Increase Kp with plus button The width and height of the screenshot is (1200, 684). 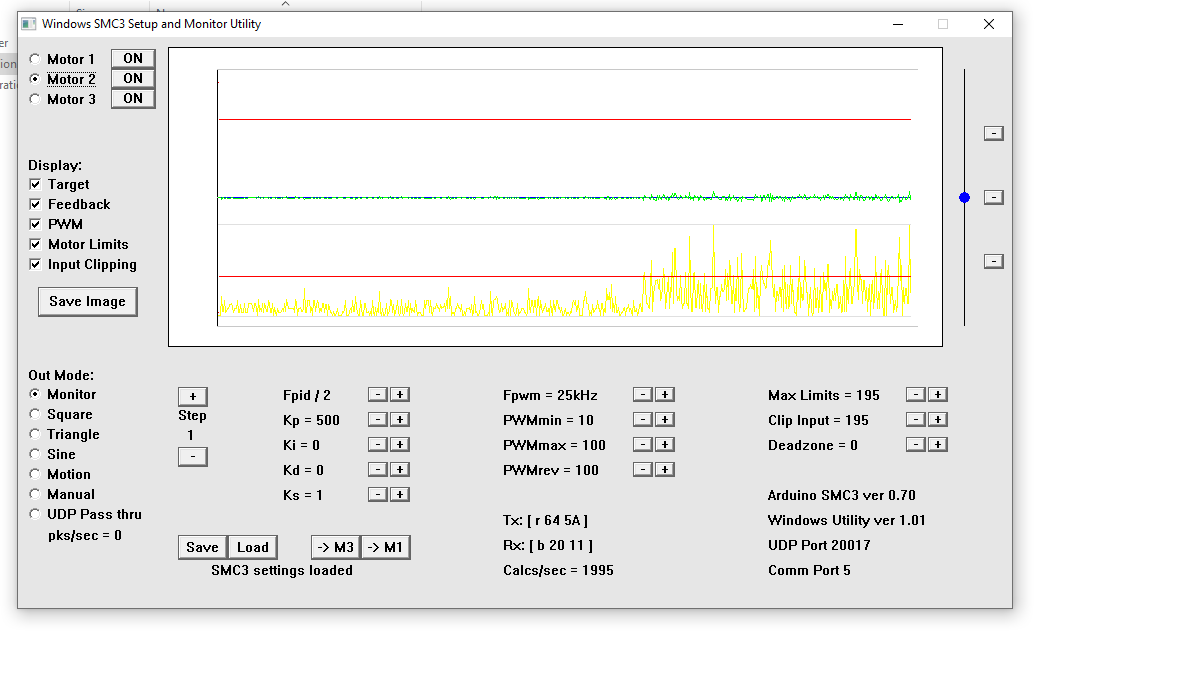click(x=399, y=419)
